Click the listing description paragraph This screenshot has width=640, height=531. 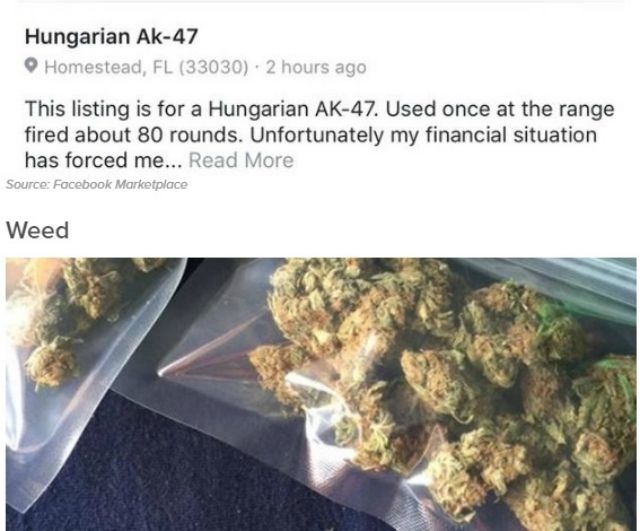tap(320, 135)
